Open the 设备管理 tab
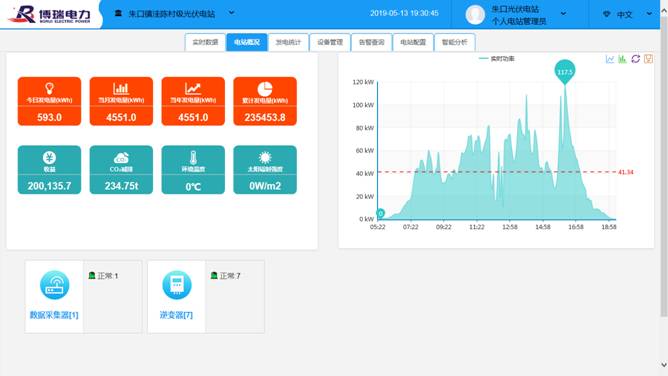 (x=330, y=42)
